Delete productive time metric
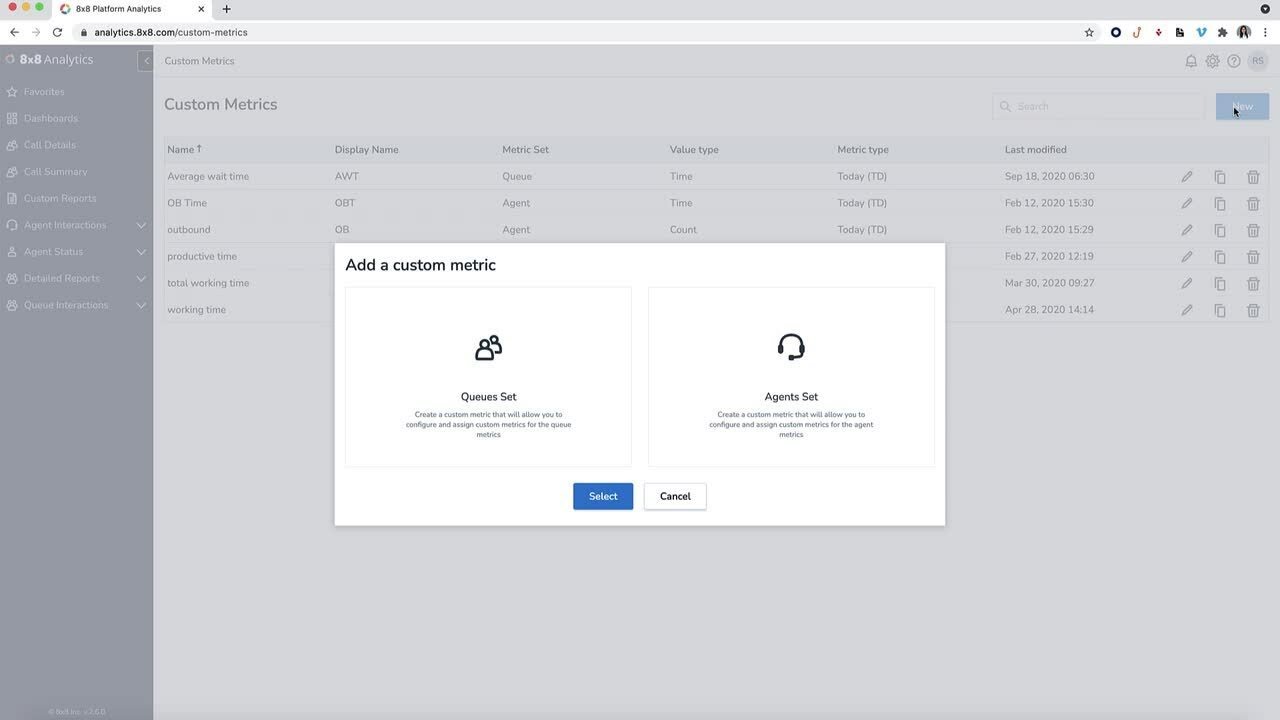This screenshot has height=720, width=1280. click(1253, 257)
